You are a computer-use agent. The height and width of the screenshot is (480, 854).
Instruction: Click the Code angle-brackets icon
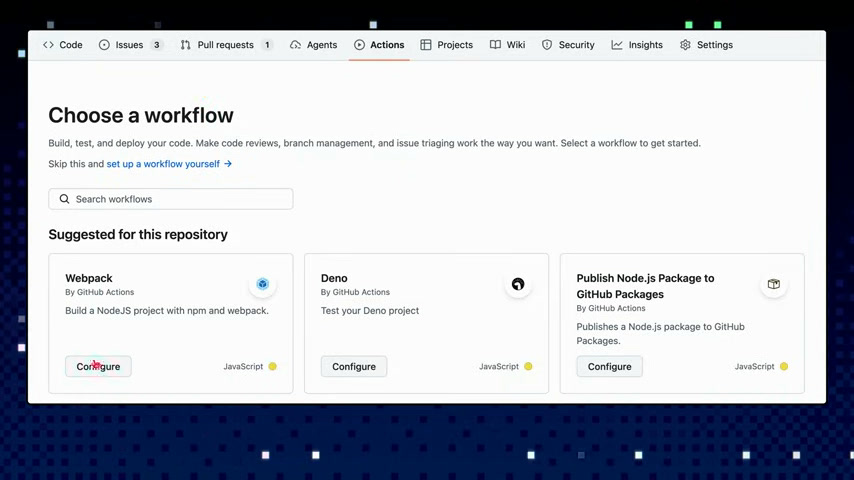[48, 45]
